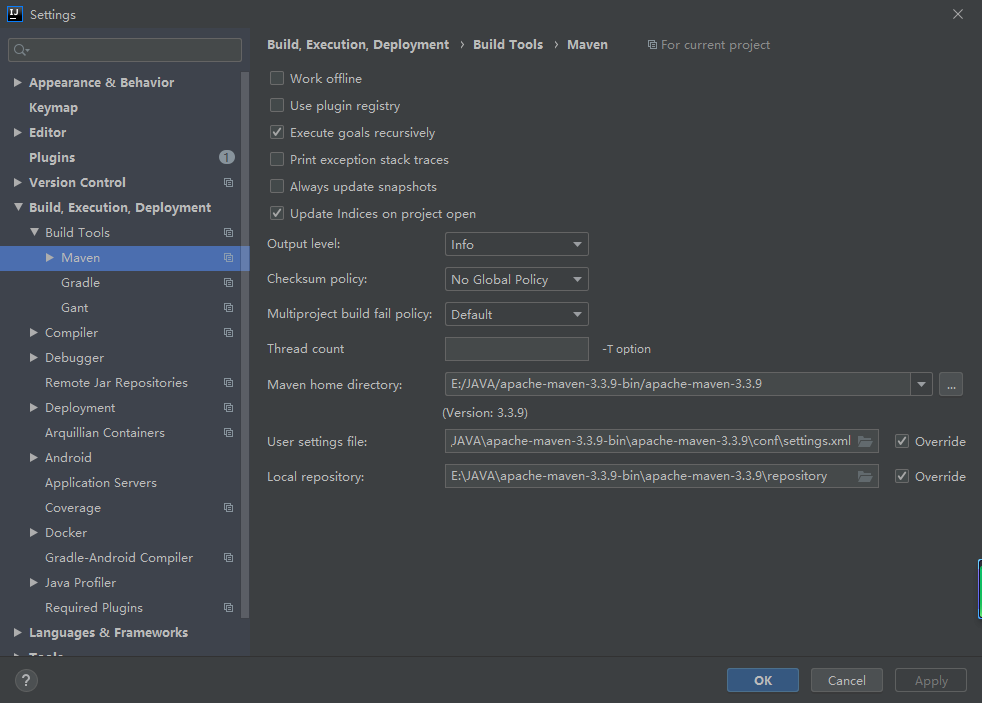Expand Appearance & Behavior tree node
Viewport: 982px width, 703px height.
[18, 82]
